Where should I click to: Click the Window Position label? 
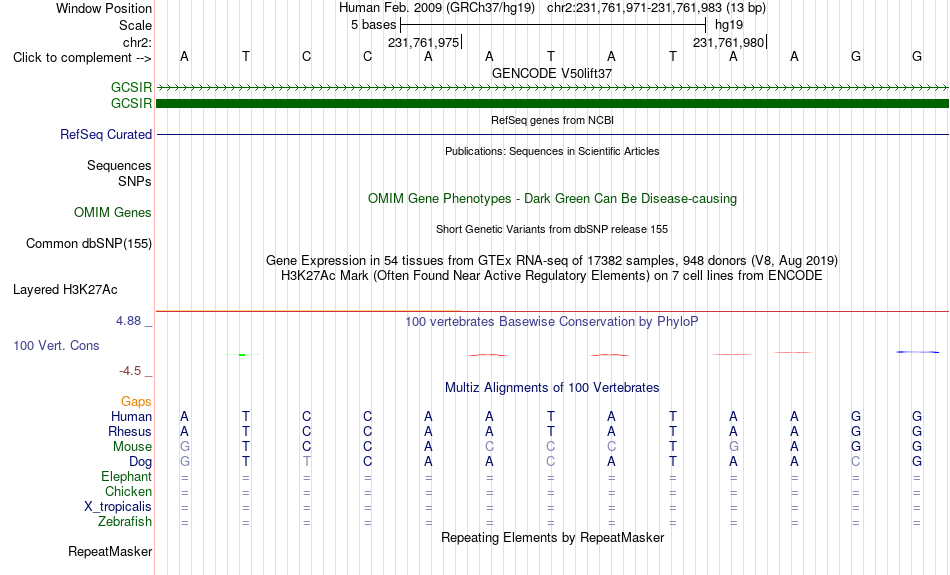coord(104,8)
